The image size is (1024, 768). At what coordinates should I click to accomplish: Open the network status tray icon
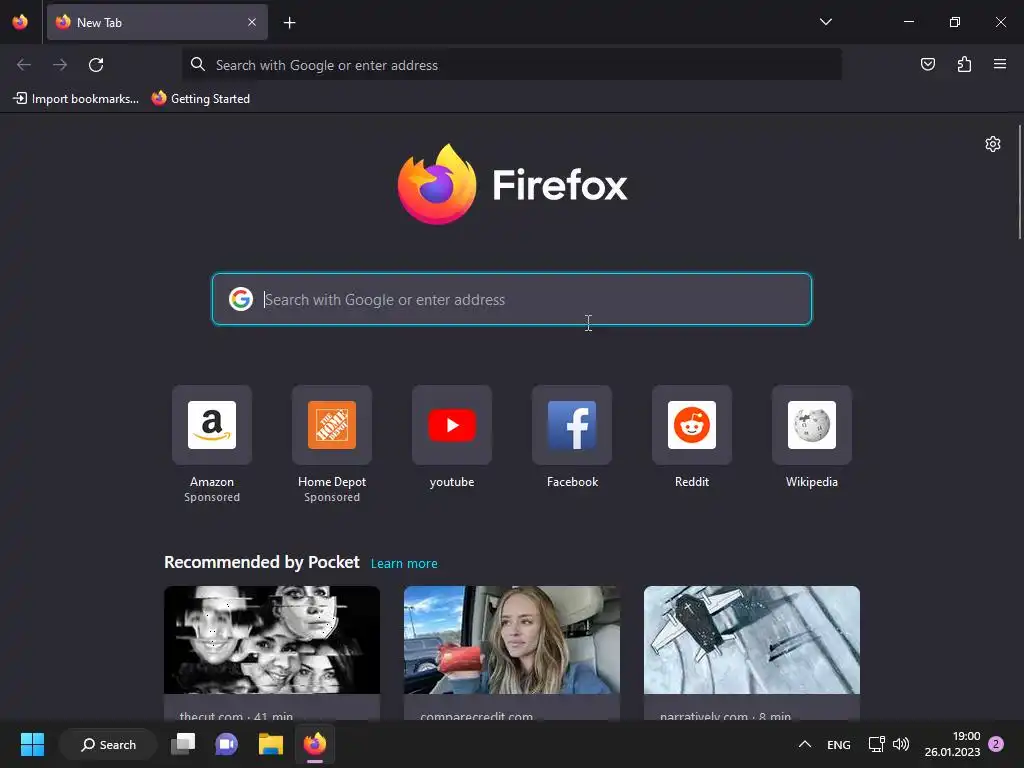point(876,744)
